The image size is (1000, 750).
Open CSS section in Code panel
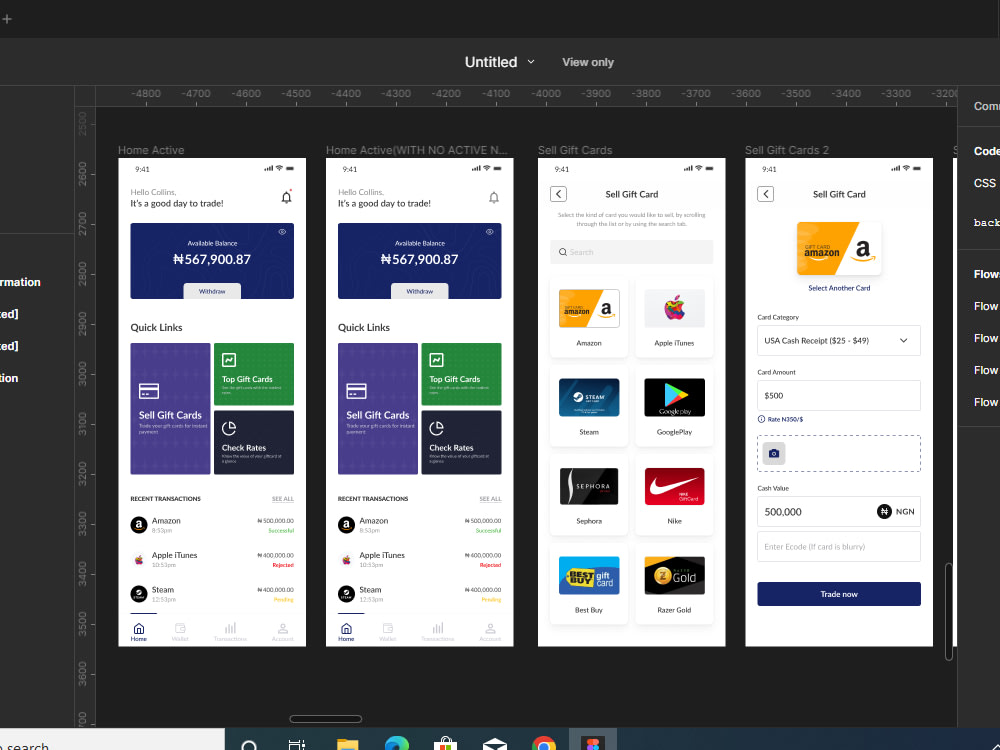[x=985, y=183]
